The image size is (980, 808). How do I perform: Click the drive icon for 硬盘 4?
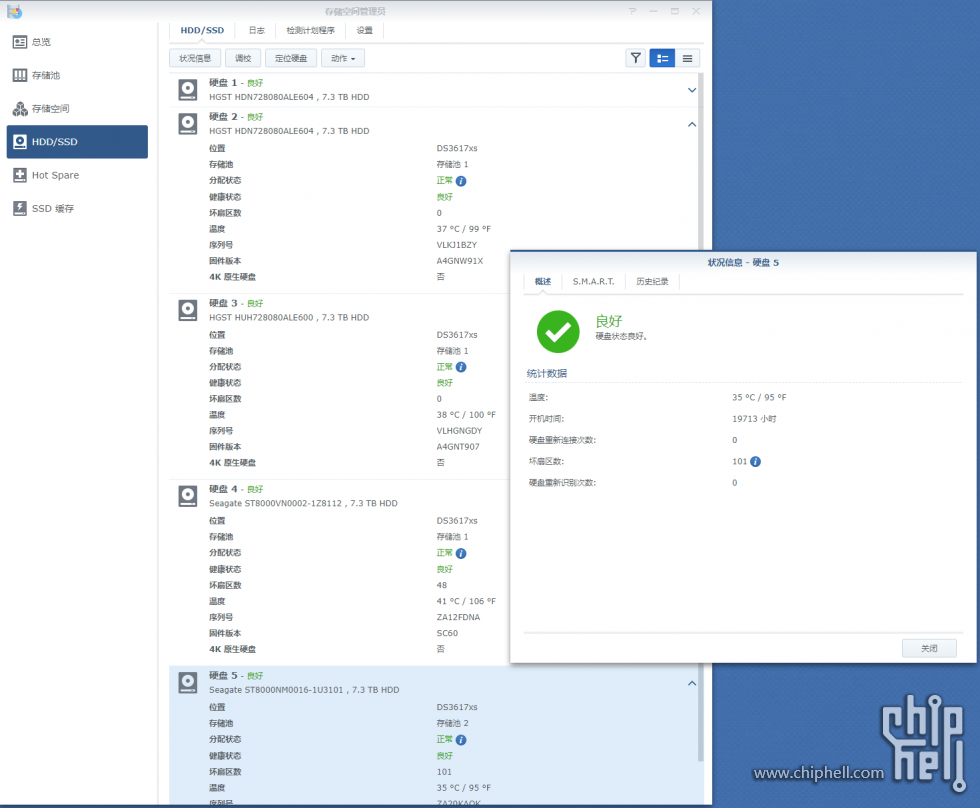(188, 496)
